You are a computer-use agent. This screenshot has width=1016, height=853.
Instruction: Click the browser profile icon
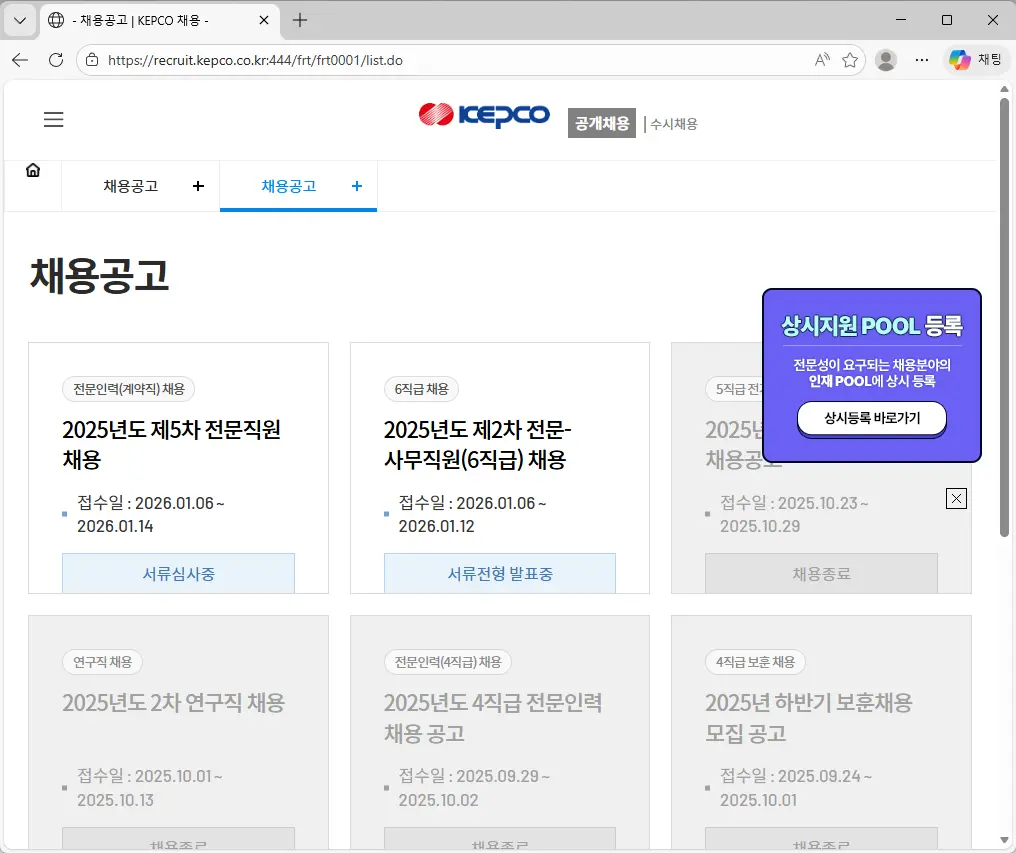click(x=885, y=59)
